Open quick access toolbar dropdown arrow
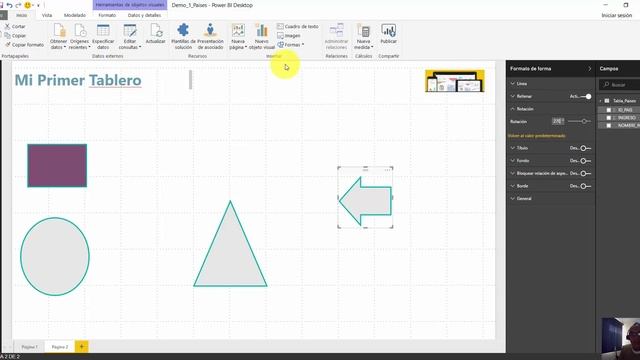 click(38, 6)
